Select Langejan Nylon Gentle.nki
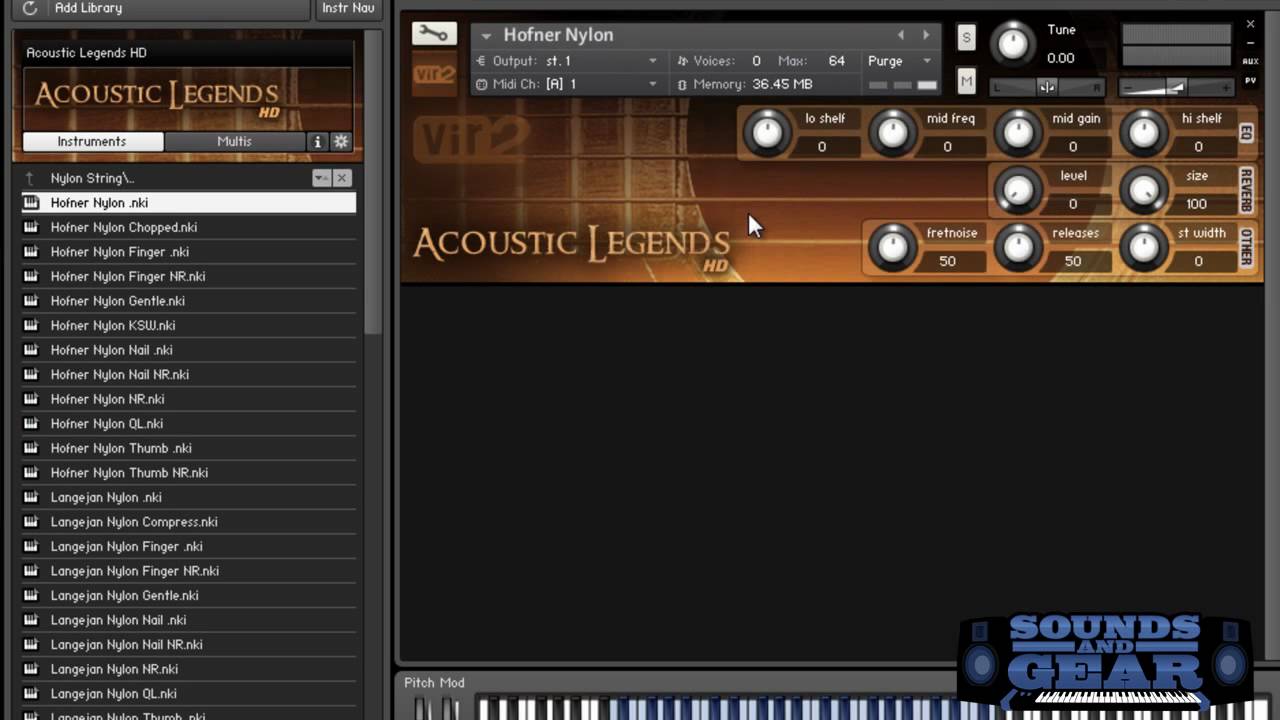The width and height of the screenshot is (1280, 720). (189, 595)
